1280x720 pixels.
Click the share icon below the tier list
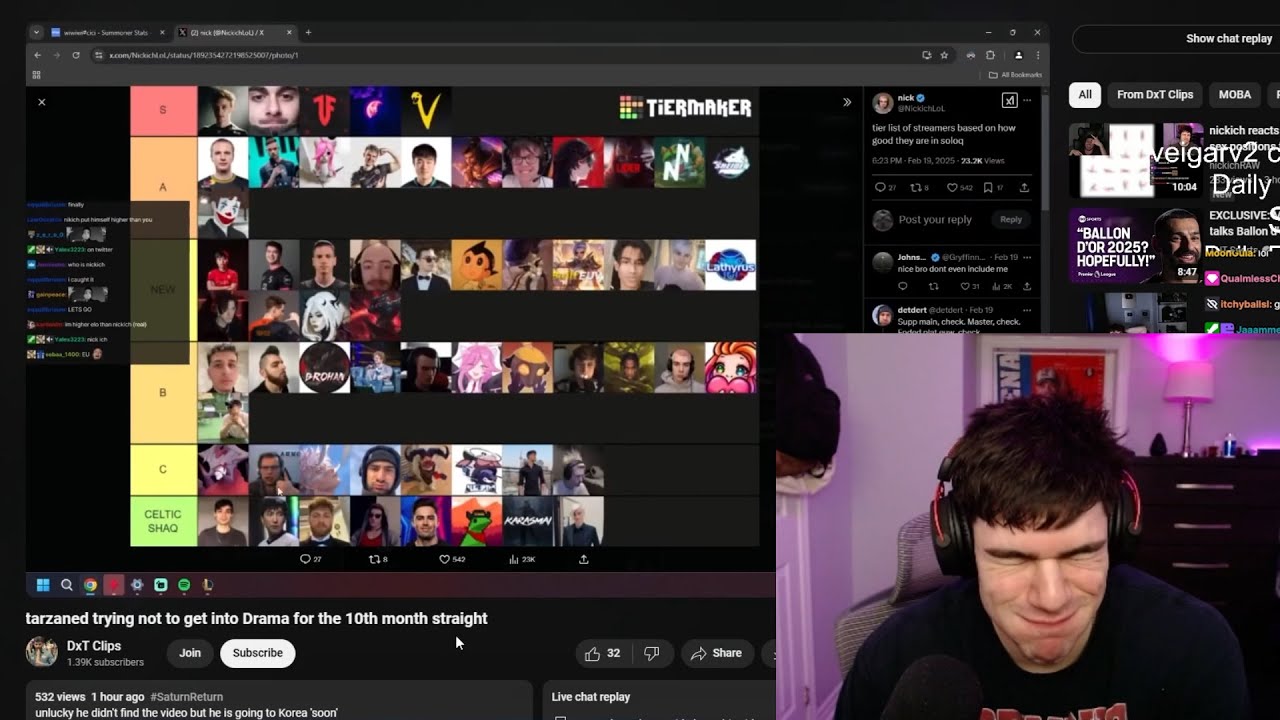[584, 559]
